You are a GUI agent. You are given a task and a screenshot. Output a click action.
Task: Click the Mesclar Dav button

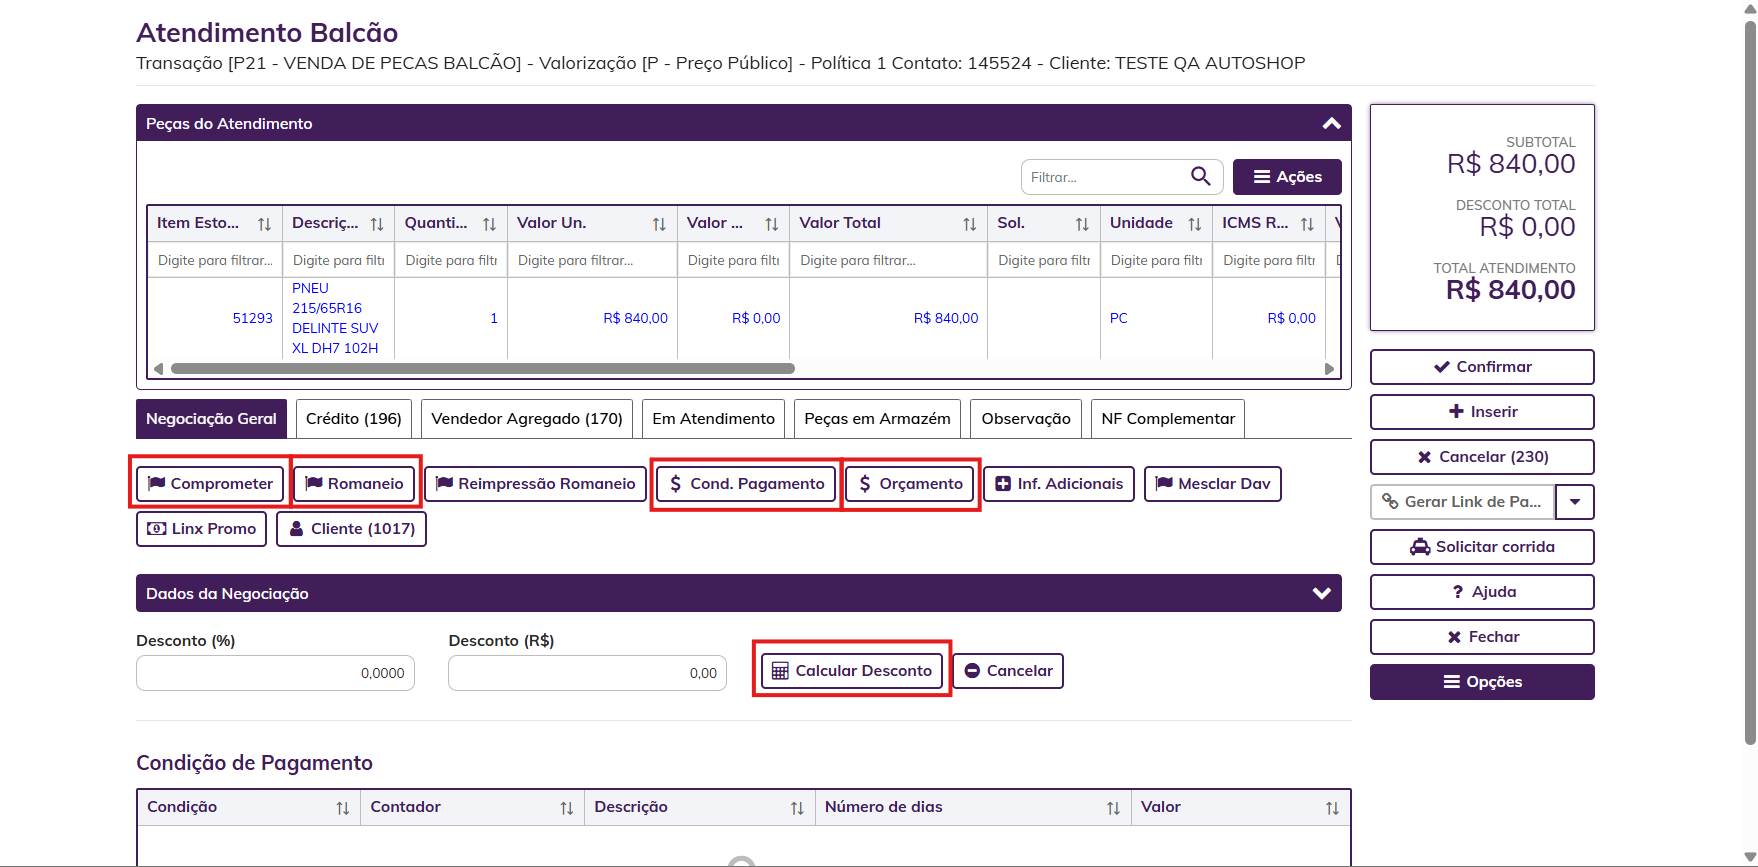1212,484
